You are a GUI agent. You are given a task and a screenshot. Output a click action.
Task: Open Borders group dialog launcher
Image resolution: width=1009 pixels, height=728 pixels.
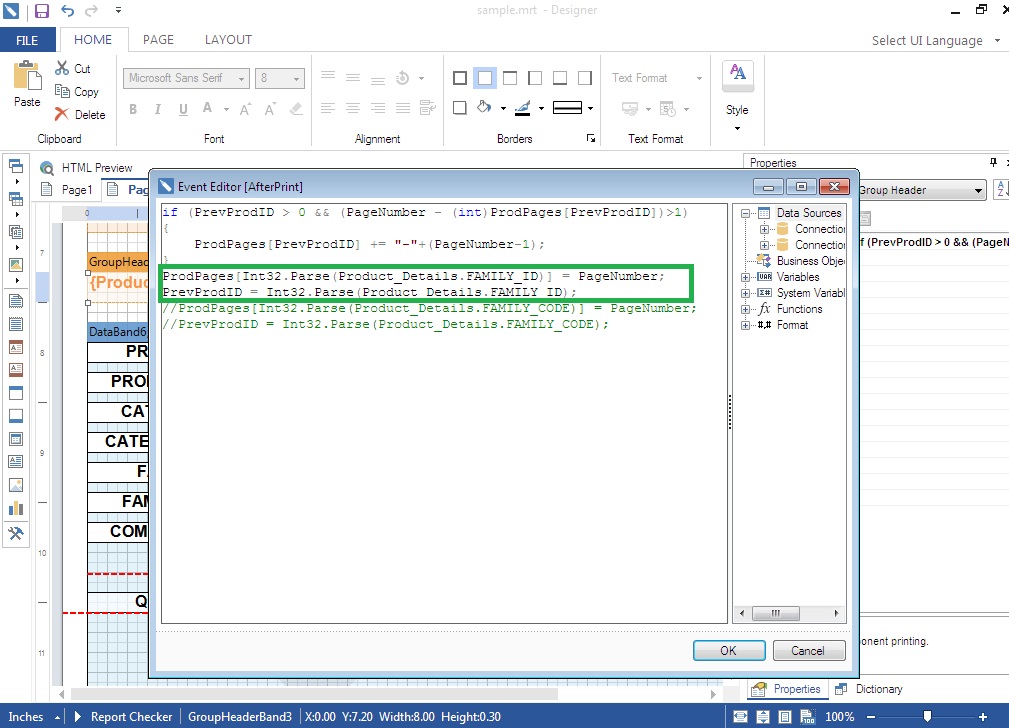point(591,138)
